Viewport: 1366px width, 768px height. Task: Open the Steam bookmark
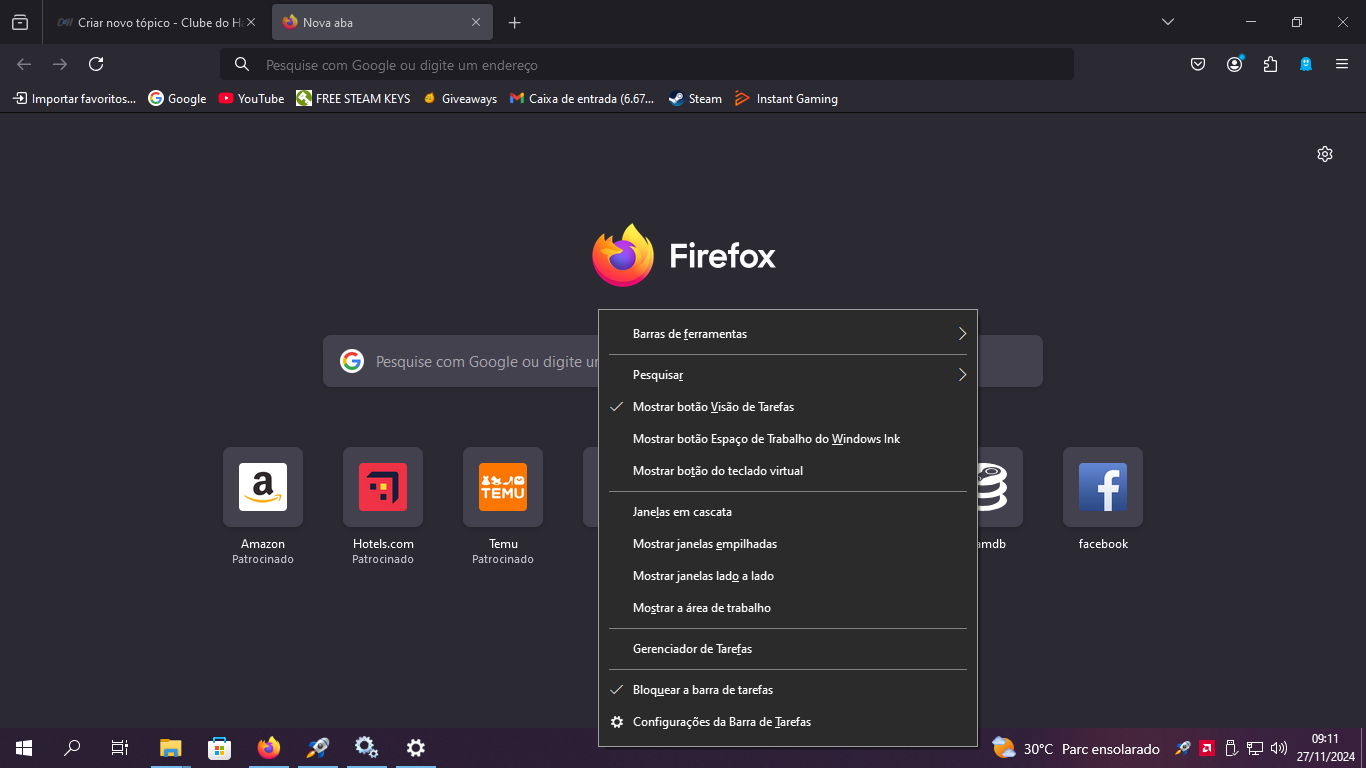tap(695, 98)
